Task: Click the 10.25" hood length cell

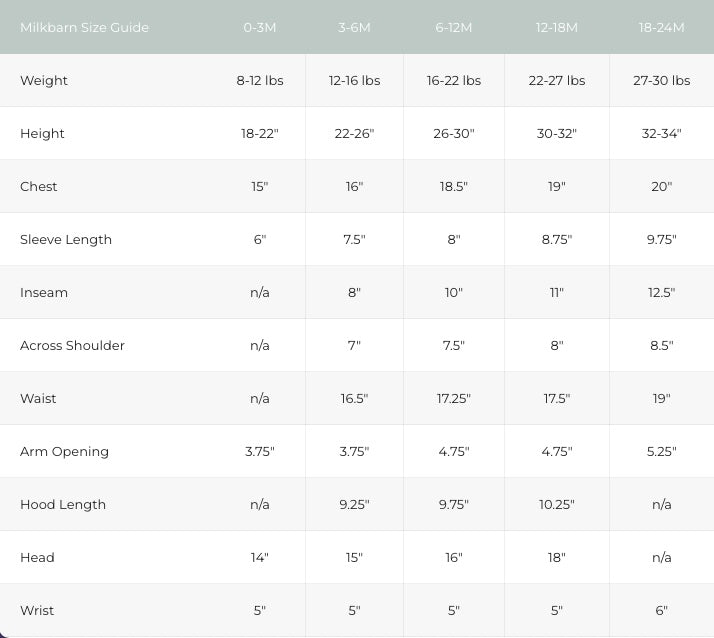Action: [556, 505]
